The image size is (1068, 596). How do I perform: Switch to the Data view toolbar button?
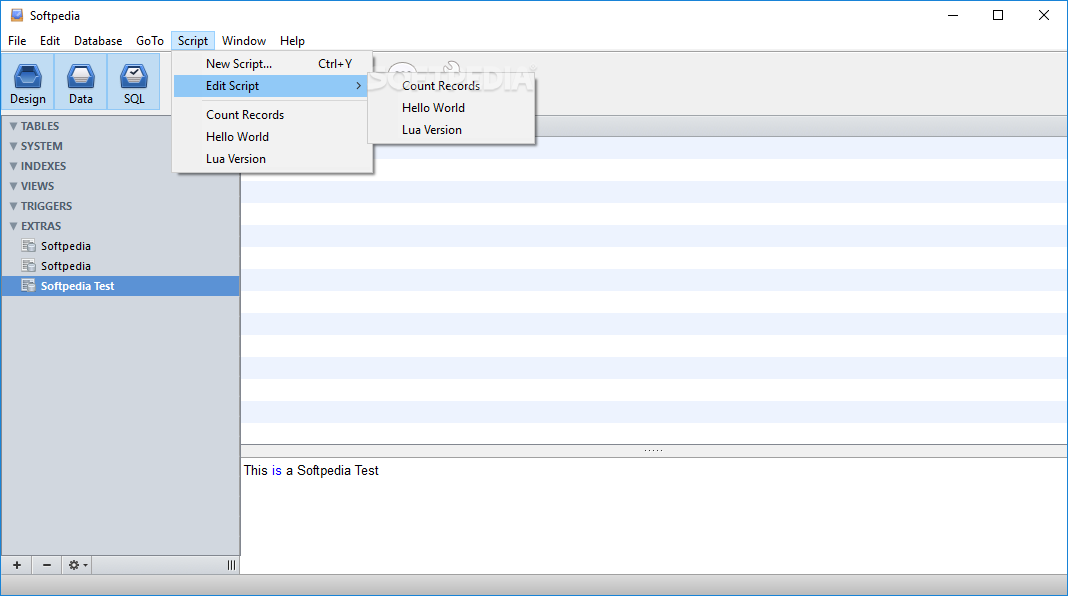(x=80, y=82)
